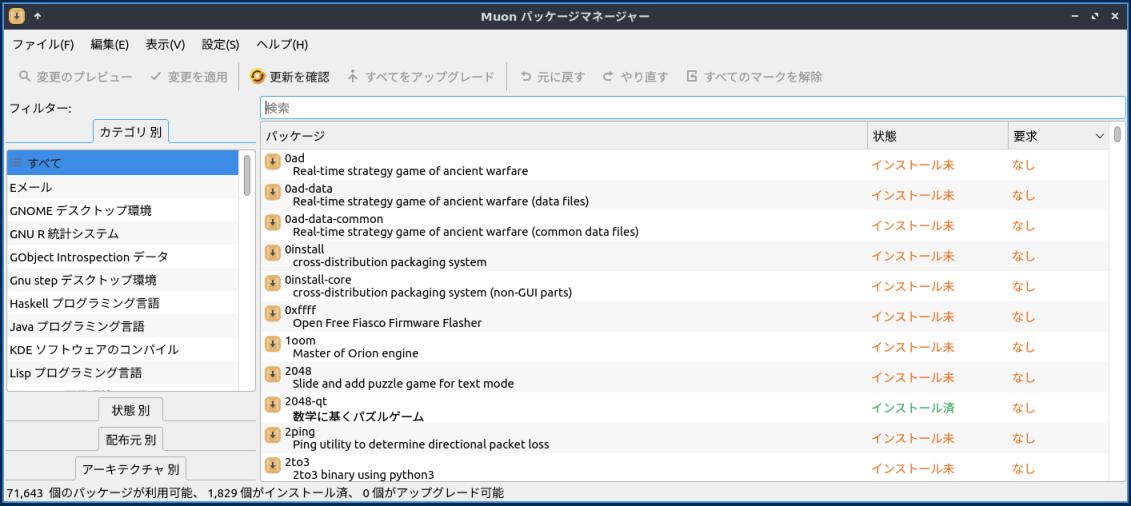The width and height of the screenshot is (1131, 506).
Task: Click 変更を適用 toolbar button
Action: pyautogui.click(x=189, y=76)
